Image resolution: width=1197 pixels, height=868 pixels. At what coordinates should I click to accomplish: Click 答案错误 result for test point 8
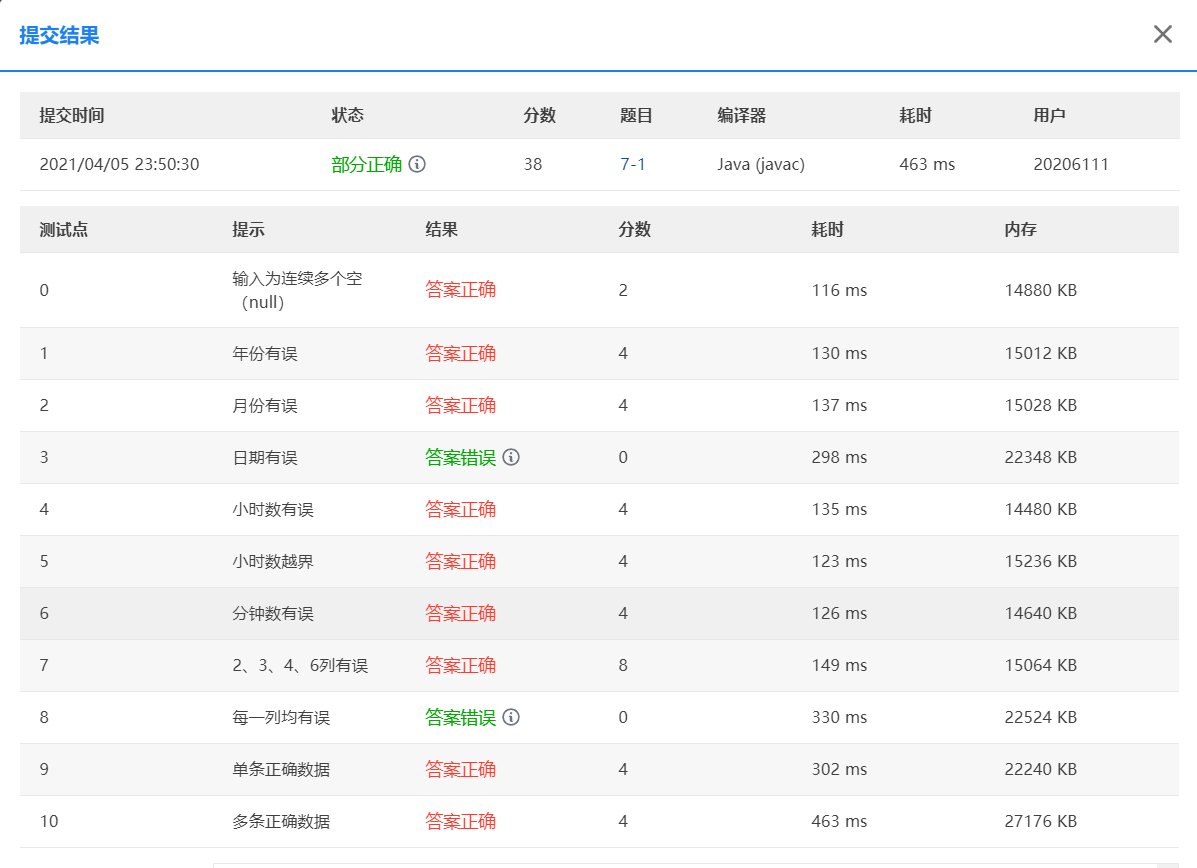pyautogui.click(x=460, y=717)
